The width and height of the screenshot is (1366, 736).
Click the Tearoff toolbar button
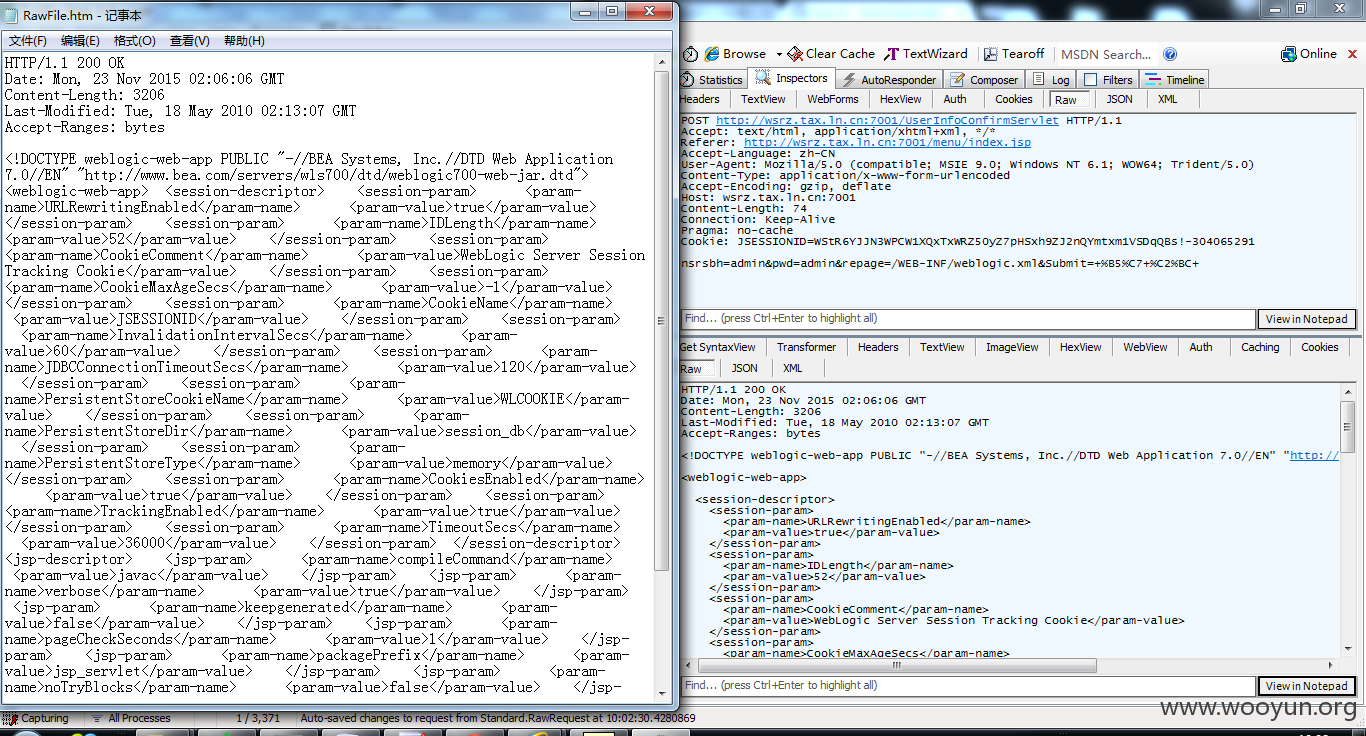coord(1014,54)
